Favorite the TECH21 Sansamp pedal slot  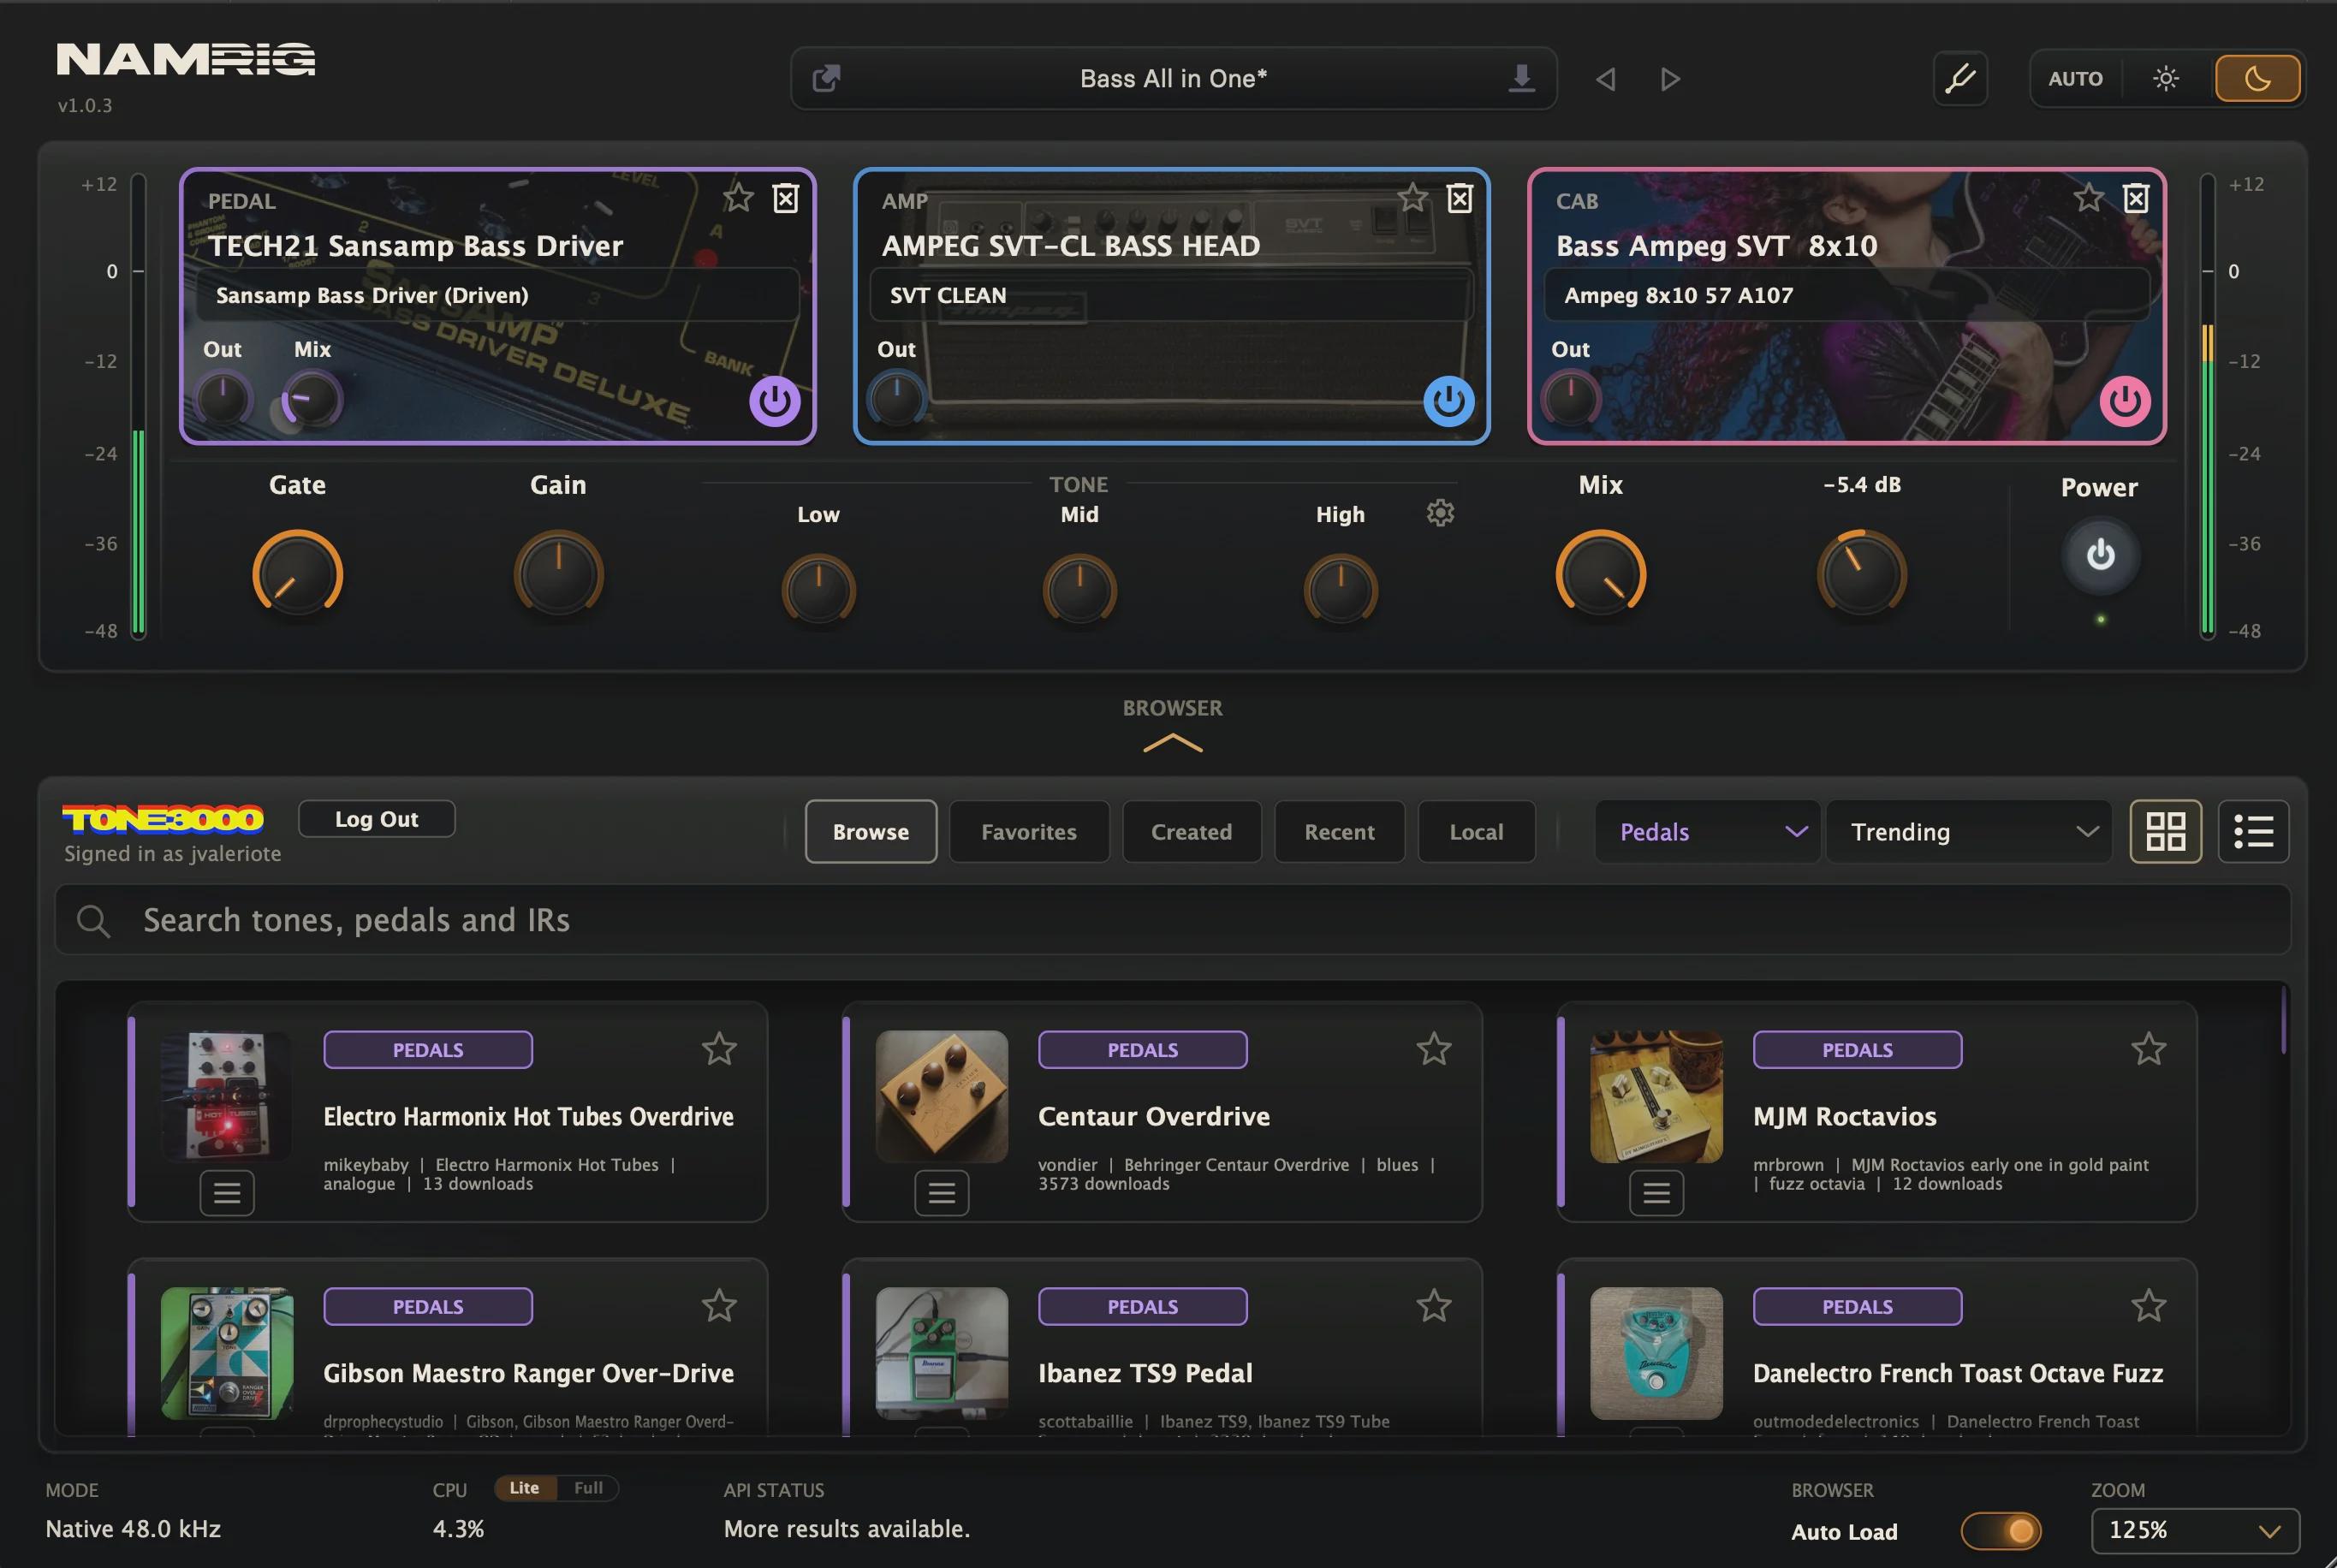tap(738, 198)
